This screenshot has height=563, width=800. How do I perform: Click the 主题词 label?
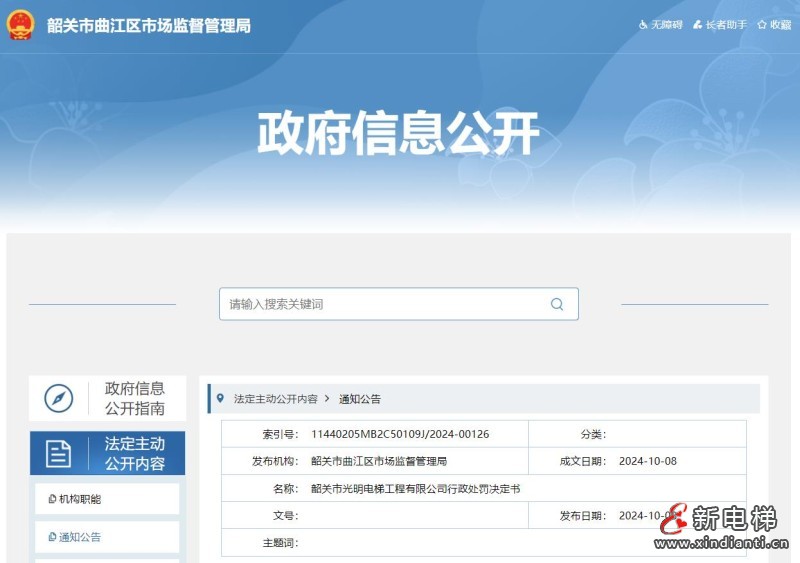click(280, 543)
